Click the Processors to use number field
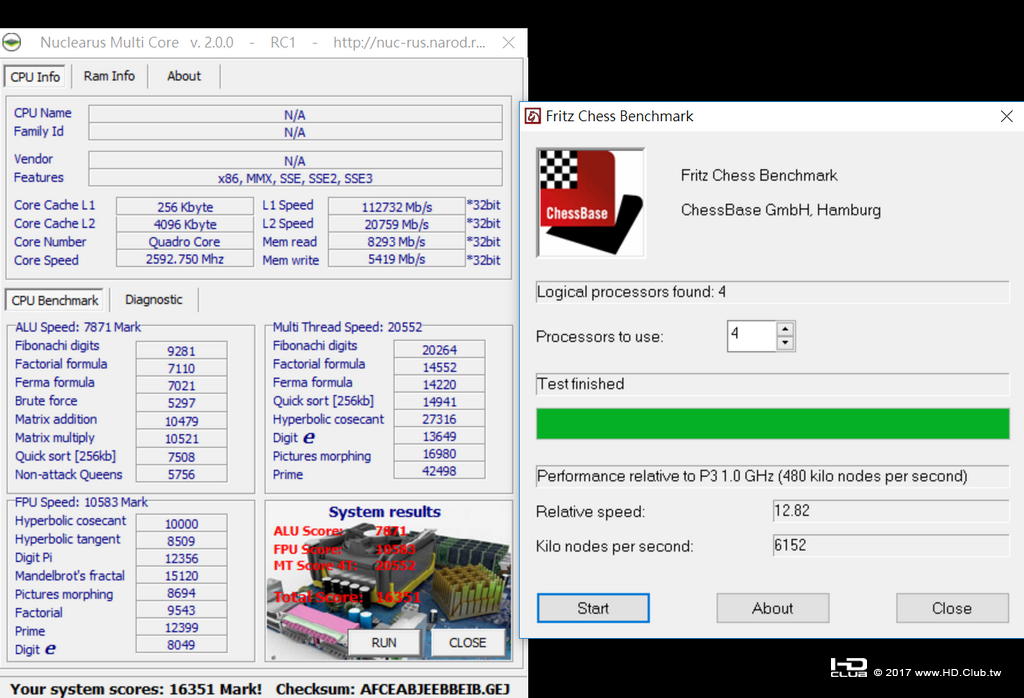Image resolution: width=1024 pixels, height=698 pixels. coord(752,336)
